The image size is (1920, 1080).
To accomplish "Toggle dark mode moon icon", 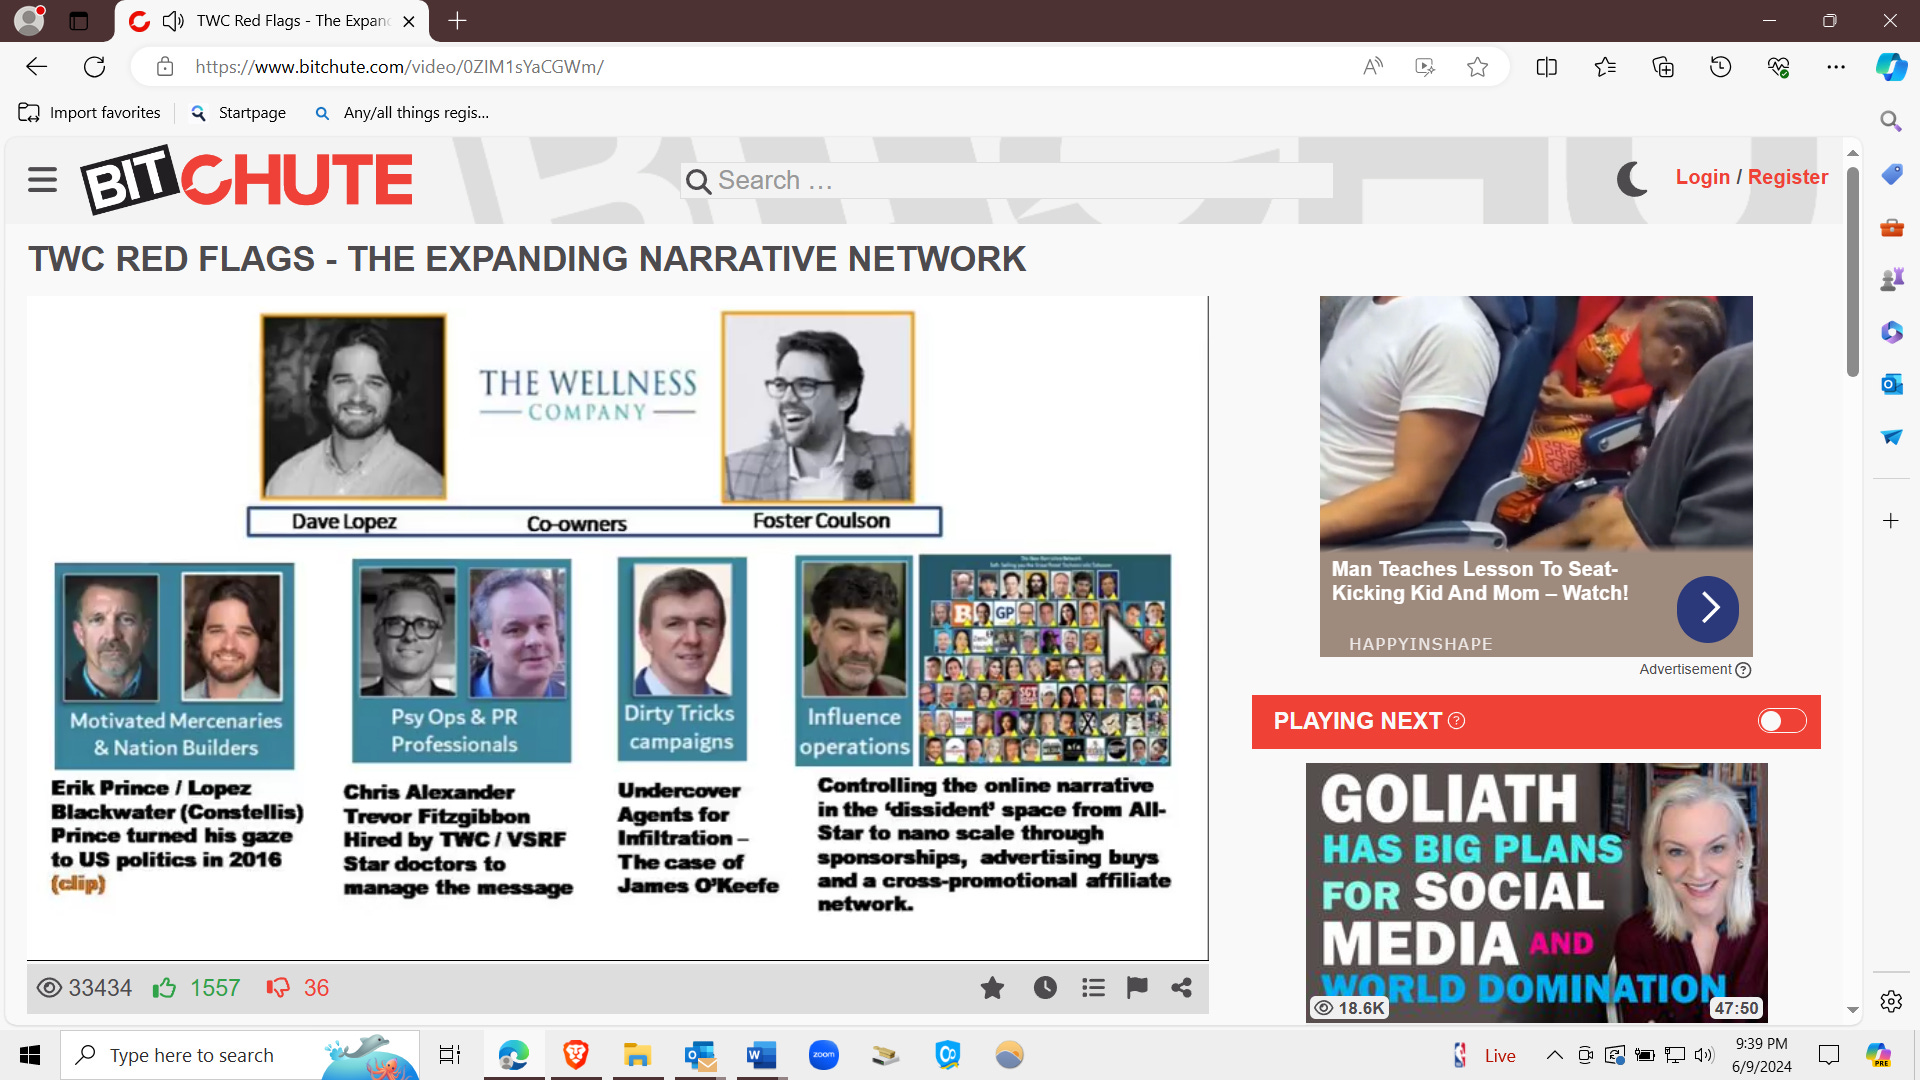I will 1632,179.
